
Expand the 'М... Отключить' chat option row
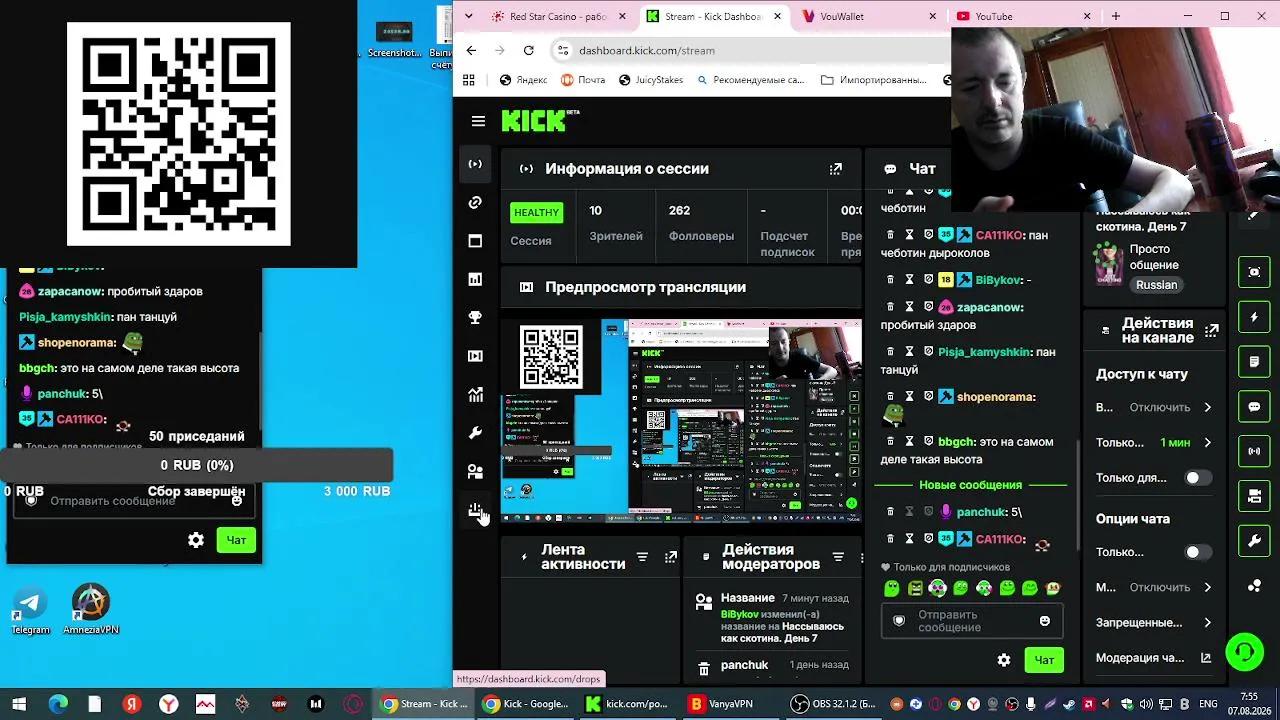(1156, 587)
